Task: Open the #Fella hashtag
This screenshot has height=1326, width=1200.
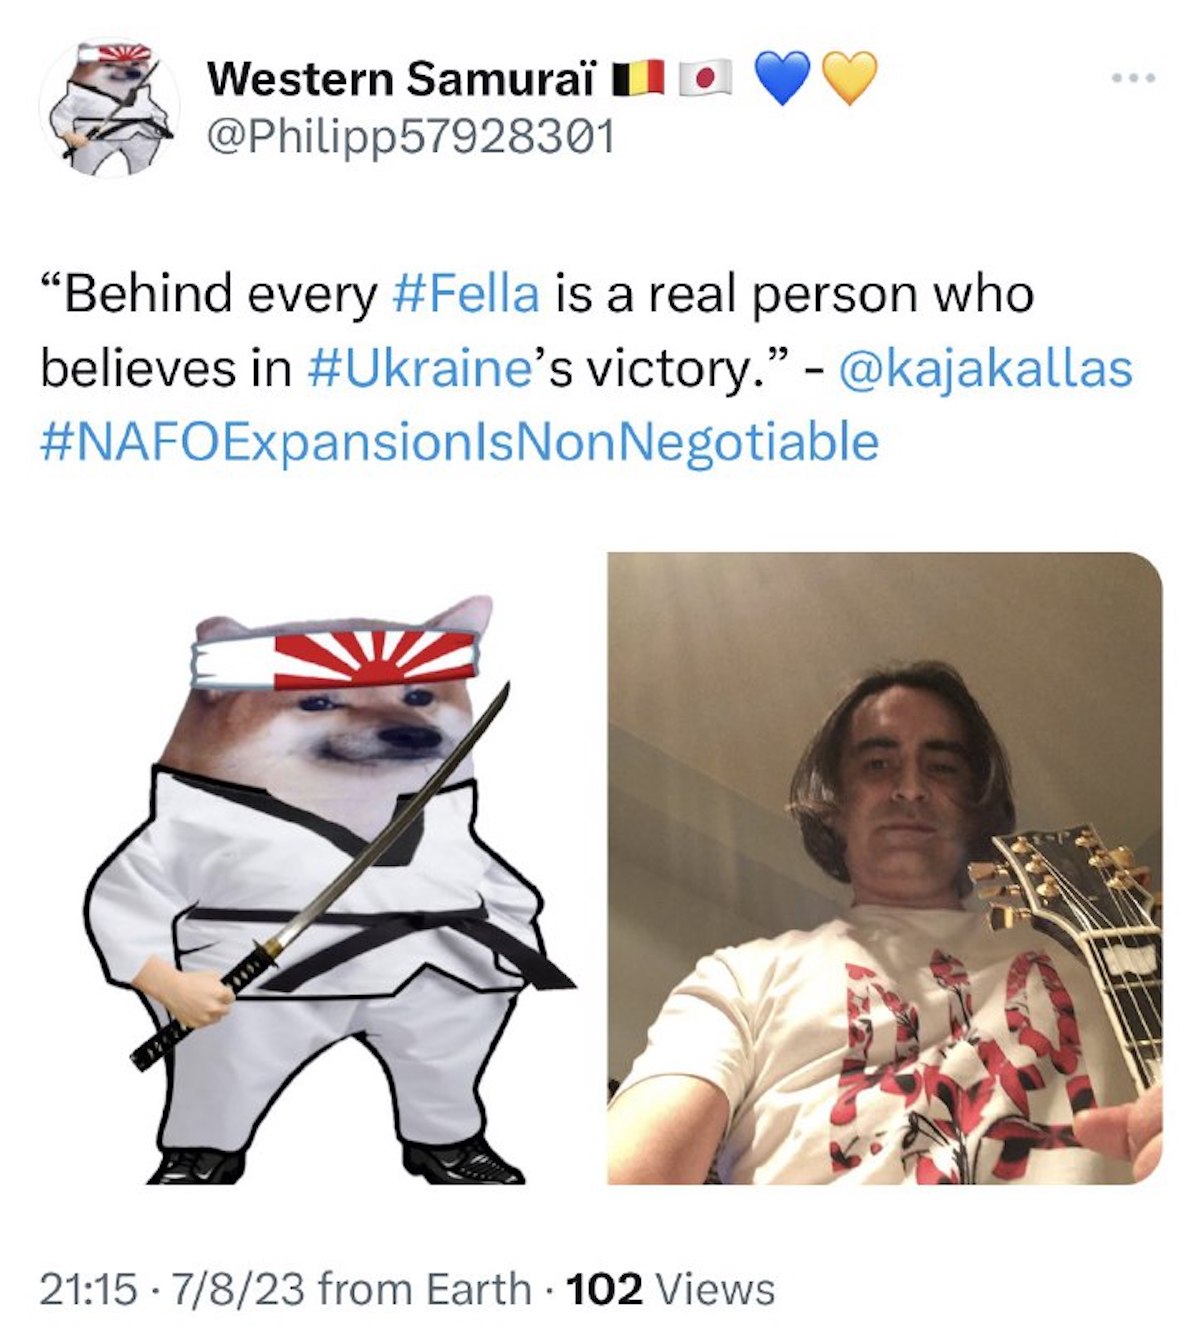Action: pos(466,294)
